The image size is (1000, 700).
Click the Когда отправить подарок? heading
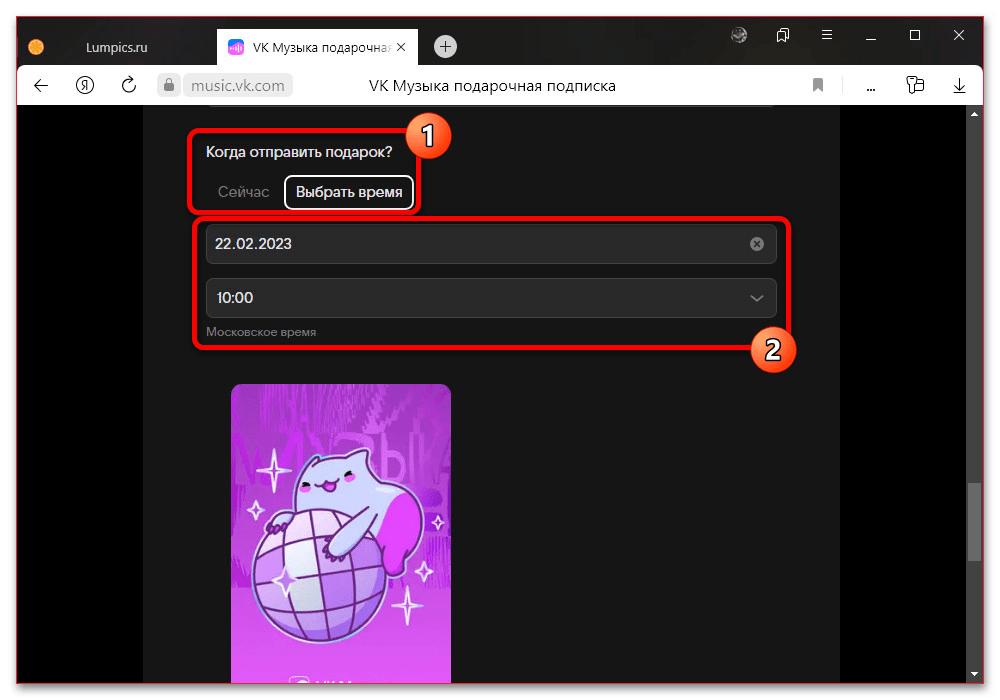(x=299, y=152)
